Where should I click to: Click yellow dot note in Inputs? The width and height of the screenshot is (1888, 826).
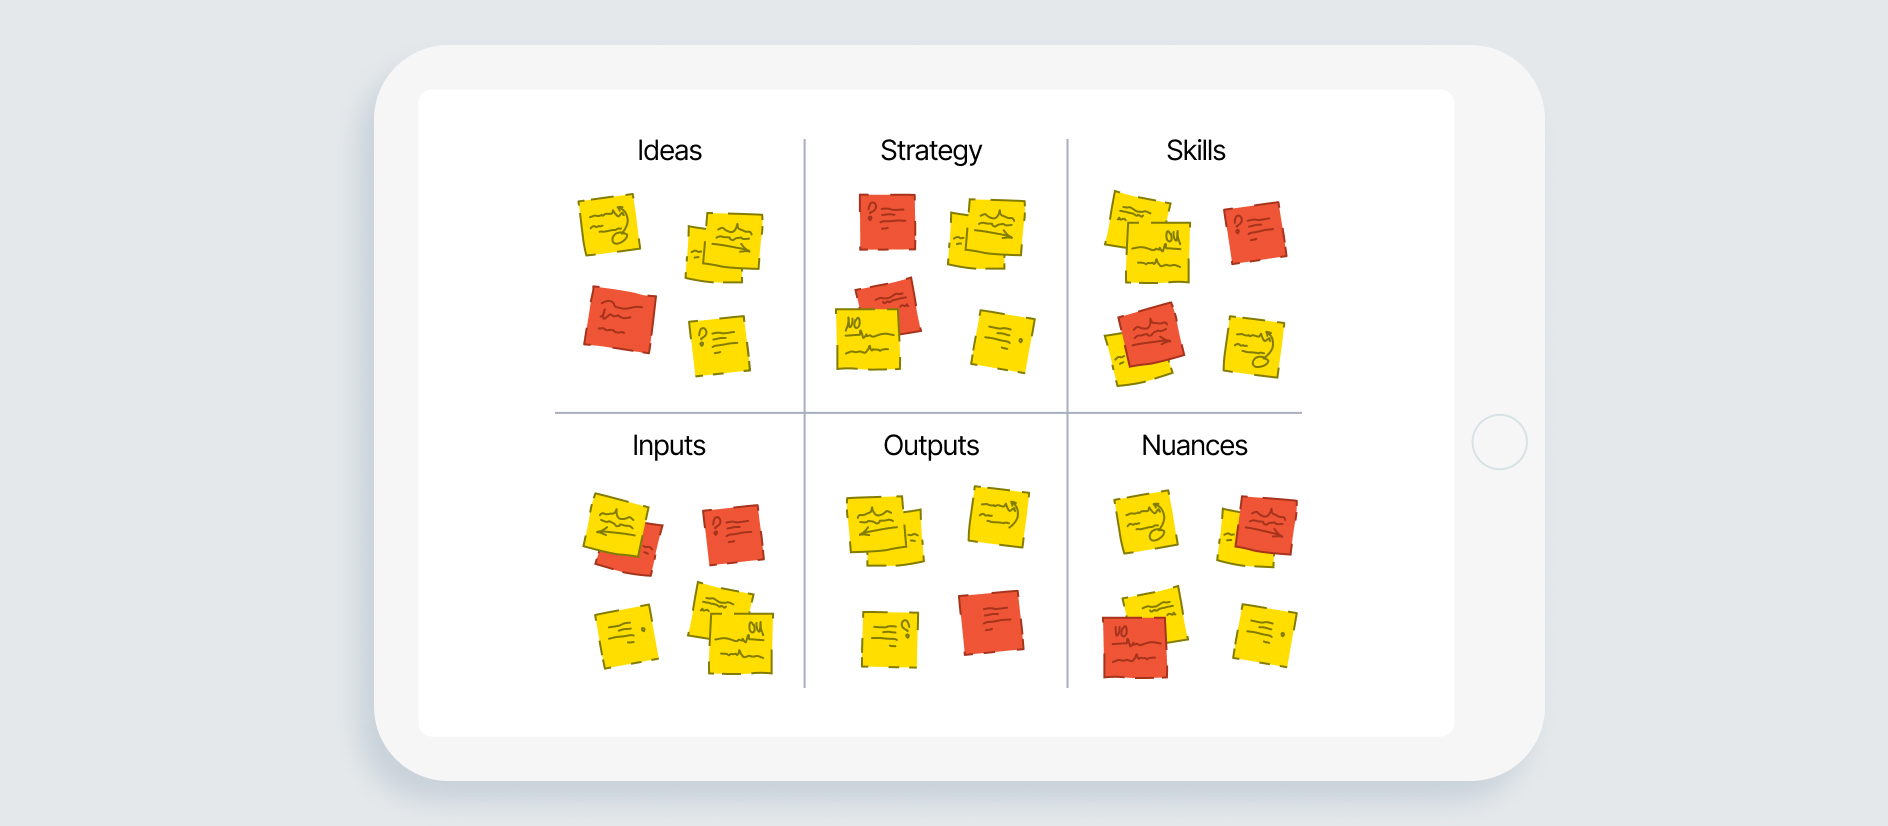(x=627, y=636)
